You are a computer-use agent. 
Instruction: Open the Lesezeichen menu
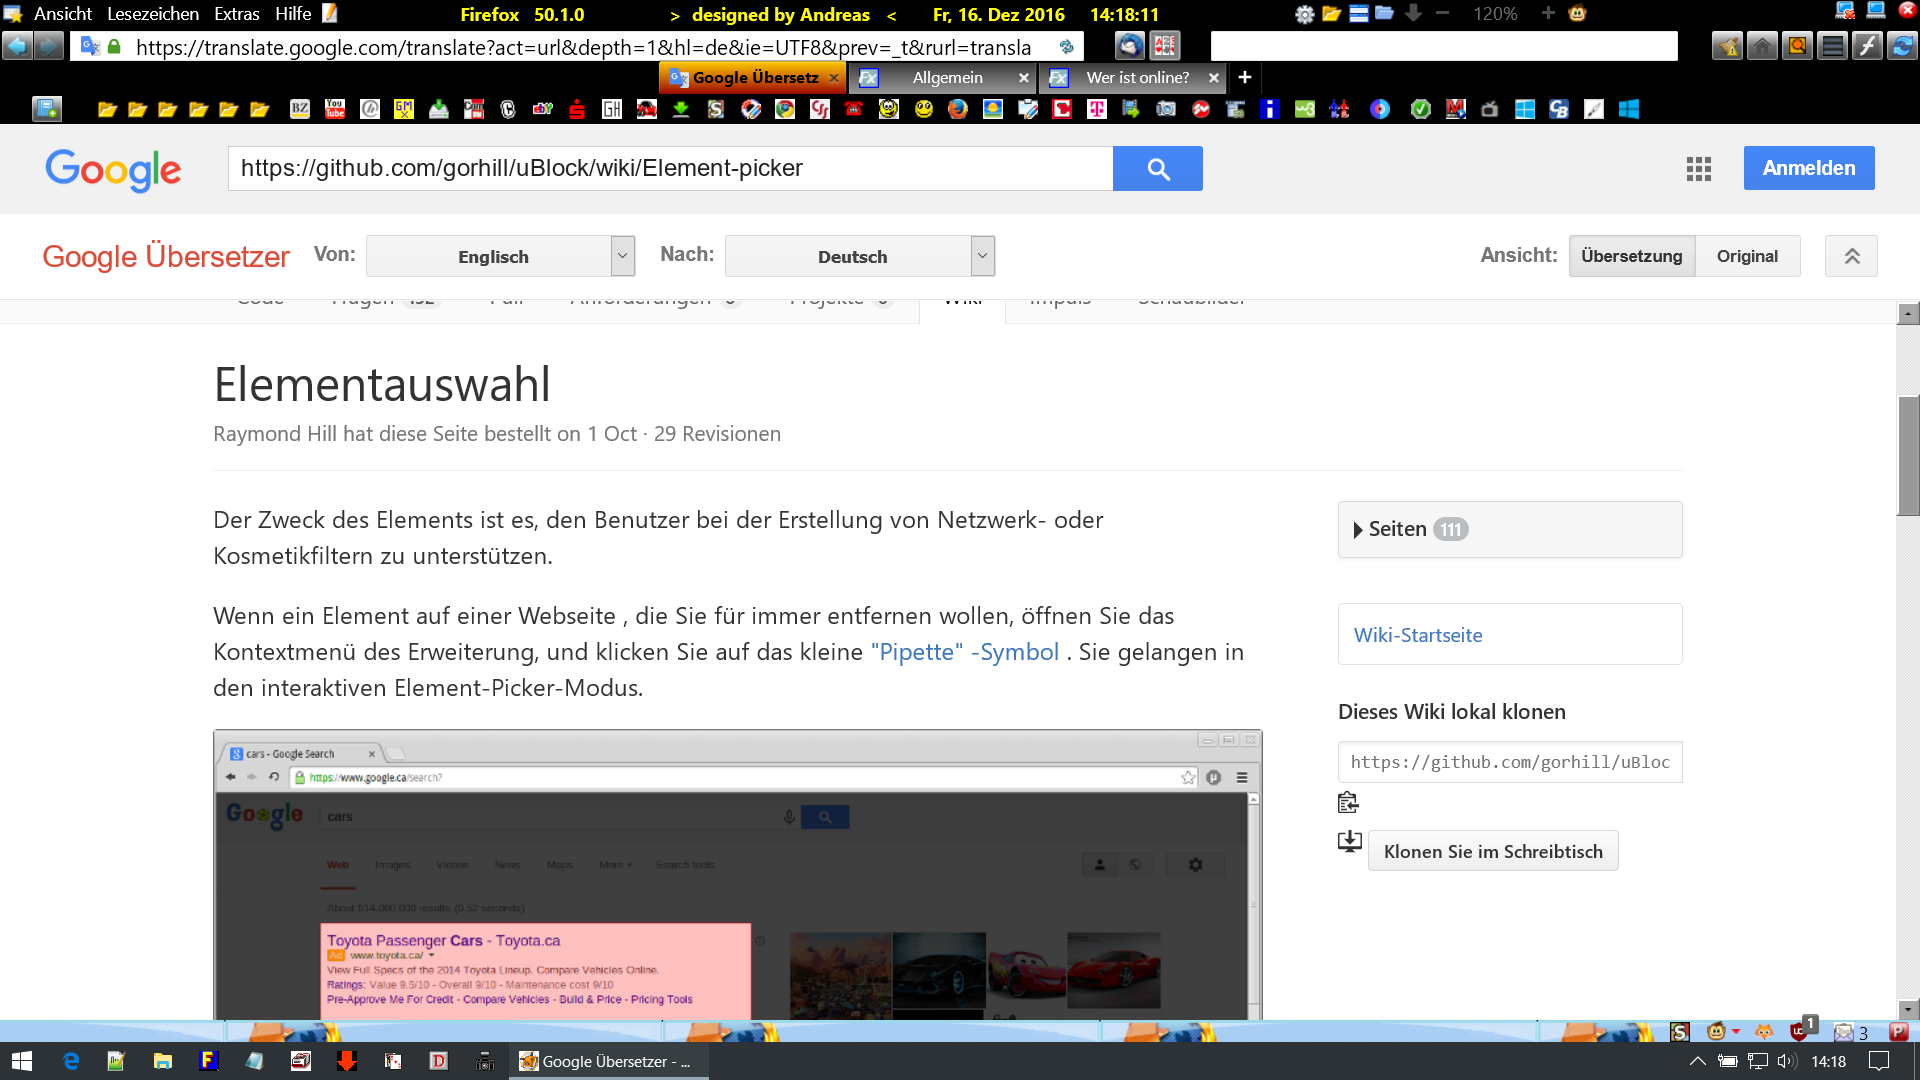point(153,14)
